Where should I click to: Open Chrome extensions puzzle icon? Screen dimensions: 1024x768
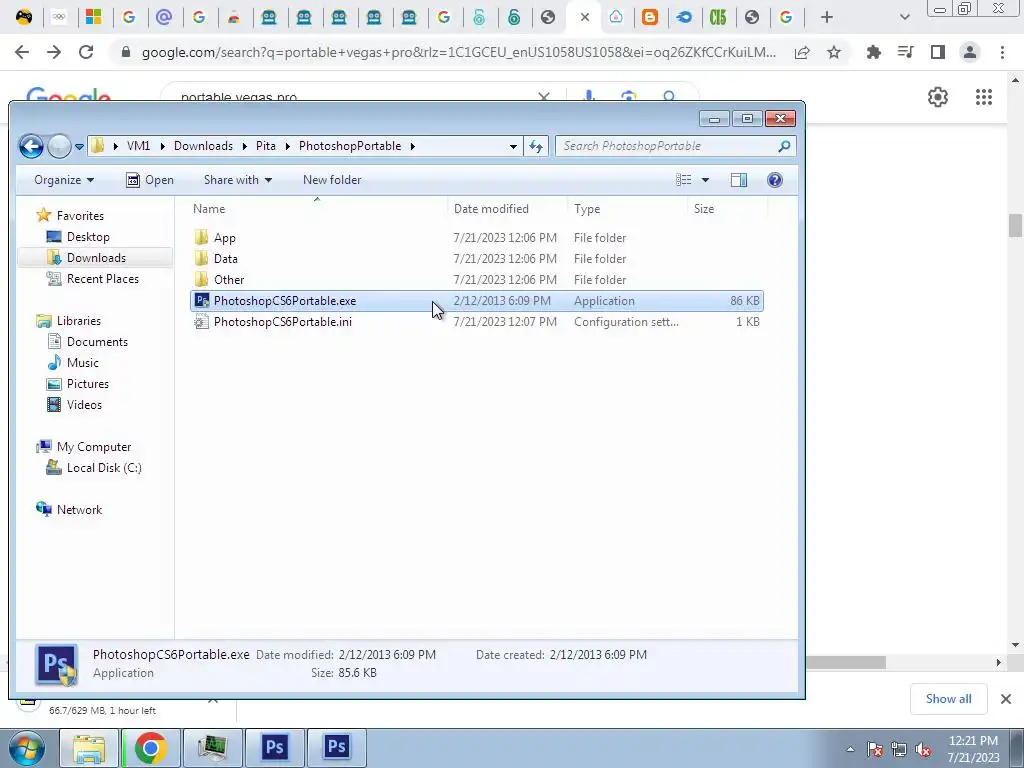(x=873, y=52)
